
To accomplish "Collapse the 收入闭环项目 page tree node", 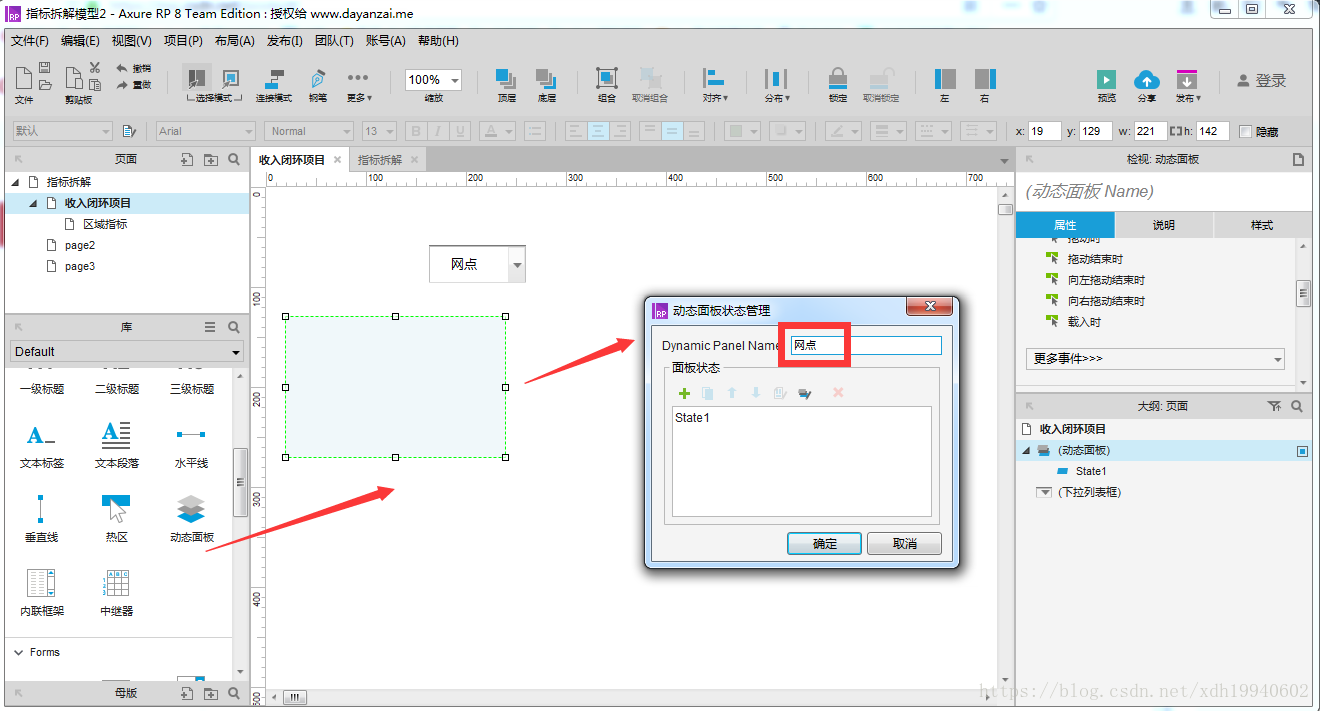I will tap(34, 203).
